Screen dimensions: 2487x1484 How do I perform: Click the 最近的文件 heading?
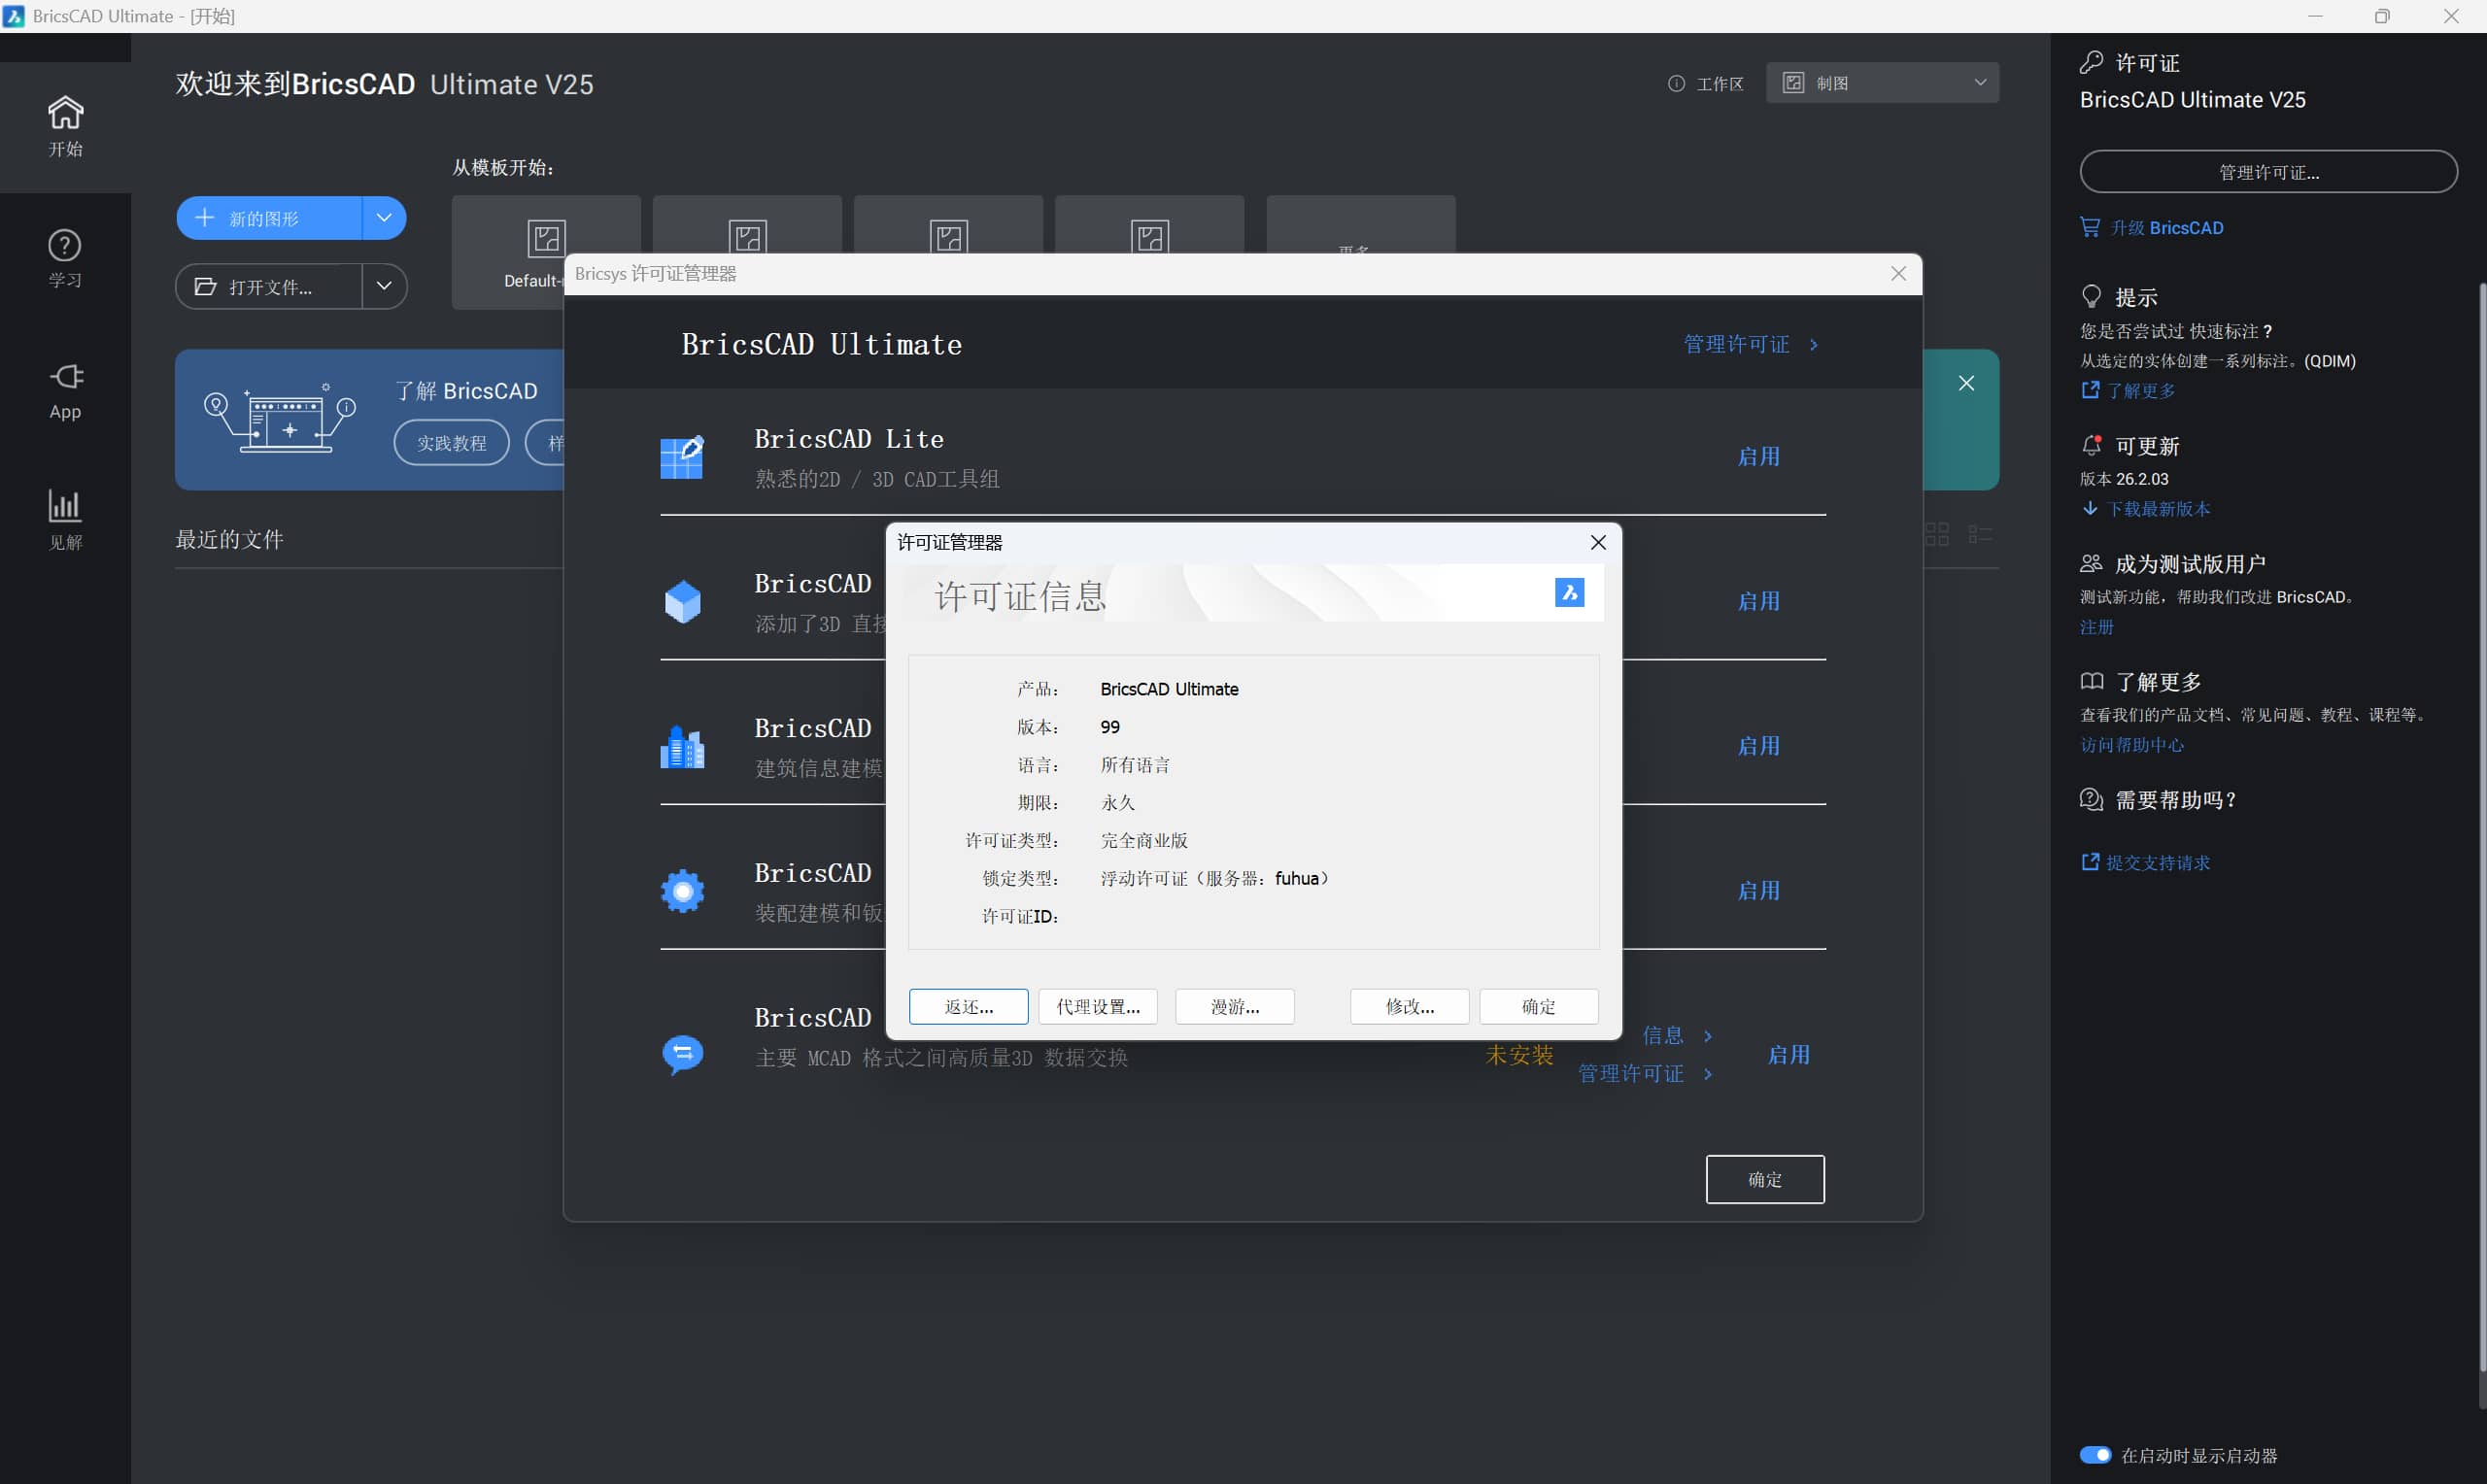click(229, 539)
